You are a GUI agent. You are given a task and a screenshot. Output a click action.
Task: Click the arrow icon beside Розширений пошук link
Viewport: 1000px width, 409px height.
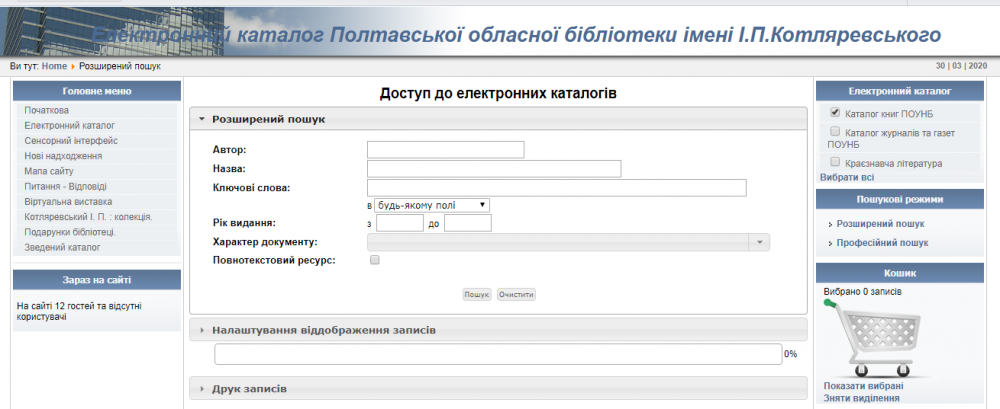coord(830,224)
